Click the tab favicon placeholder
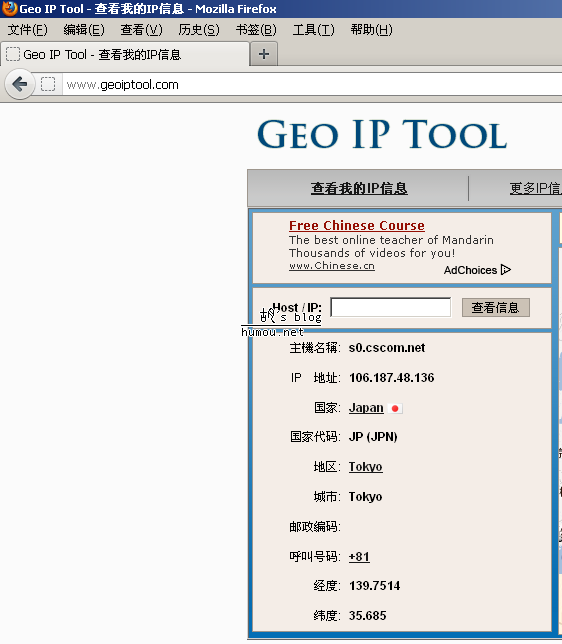The width and height of the screenshot is (562, 644). (x=13, y=54)
